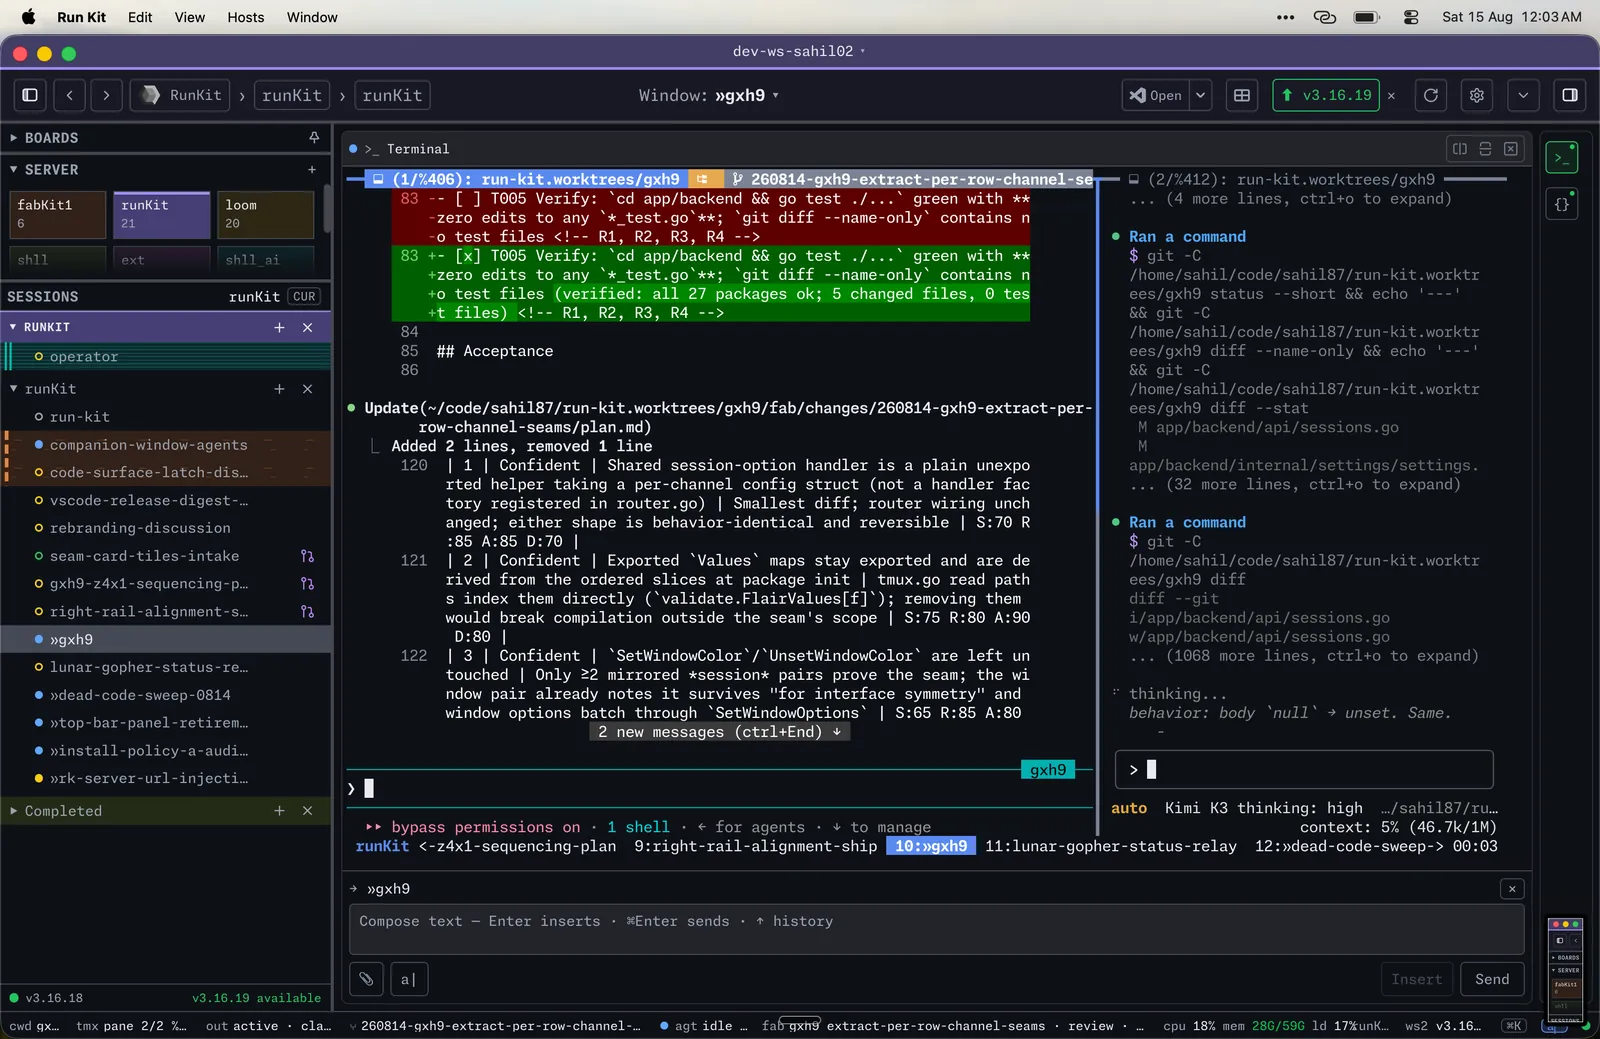Select the fabKit1 server tile
The height and width of the screenshot is (1039, 1600).
(57, 215)
